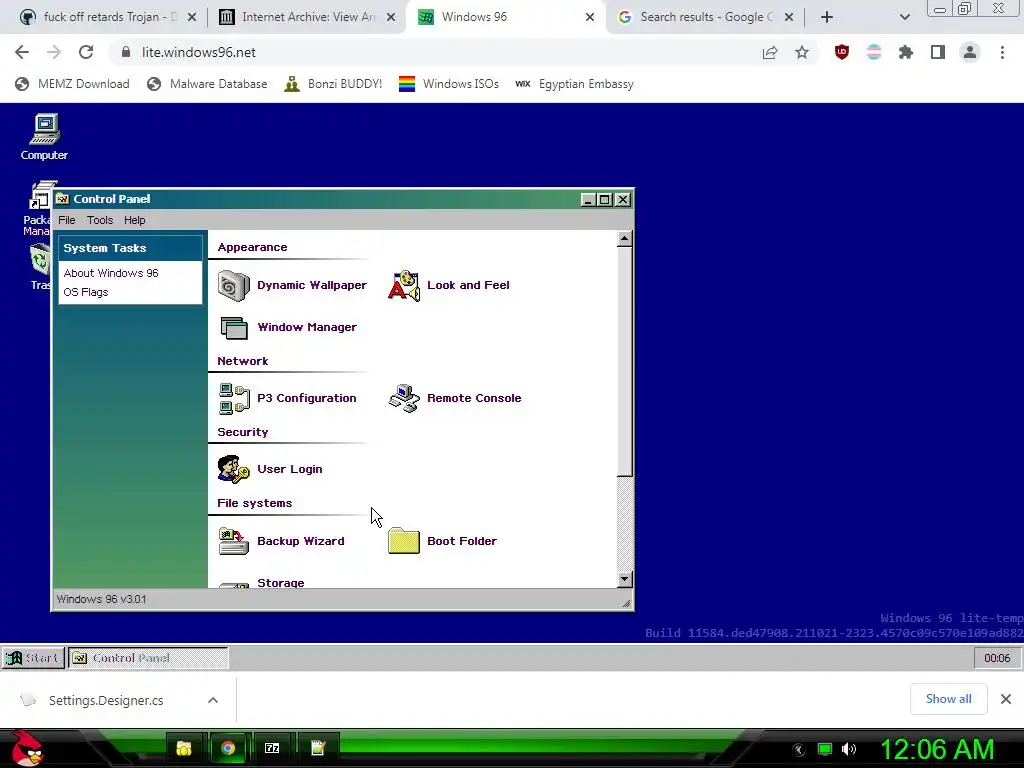Switch to Internet Archive tab

(307, 17)
